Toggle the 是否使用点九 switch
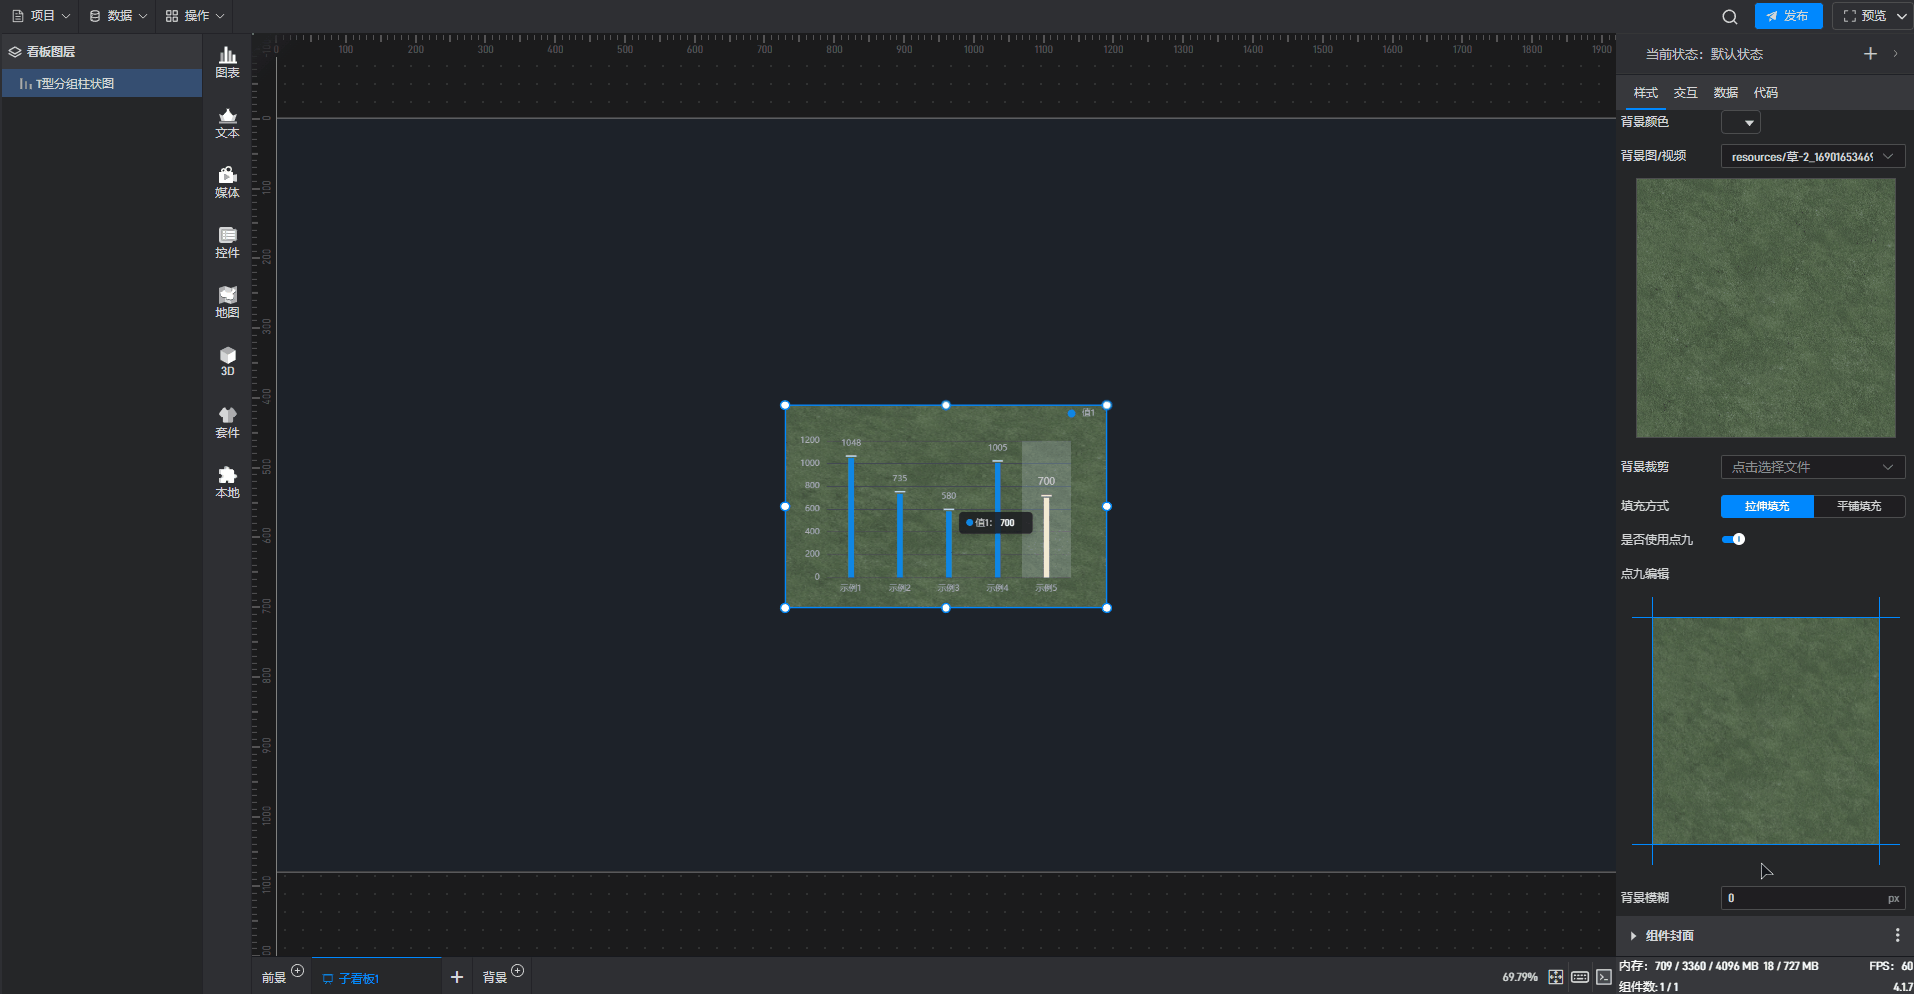The image size is (1914, 994). [1733, 539]
